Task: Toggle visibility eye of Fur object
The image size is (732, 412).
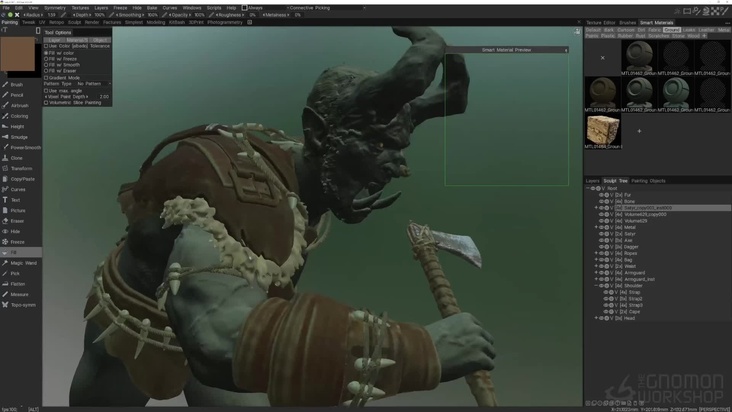Action: [x=601, y=195]
